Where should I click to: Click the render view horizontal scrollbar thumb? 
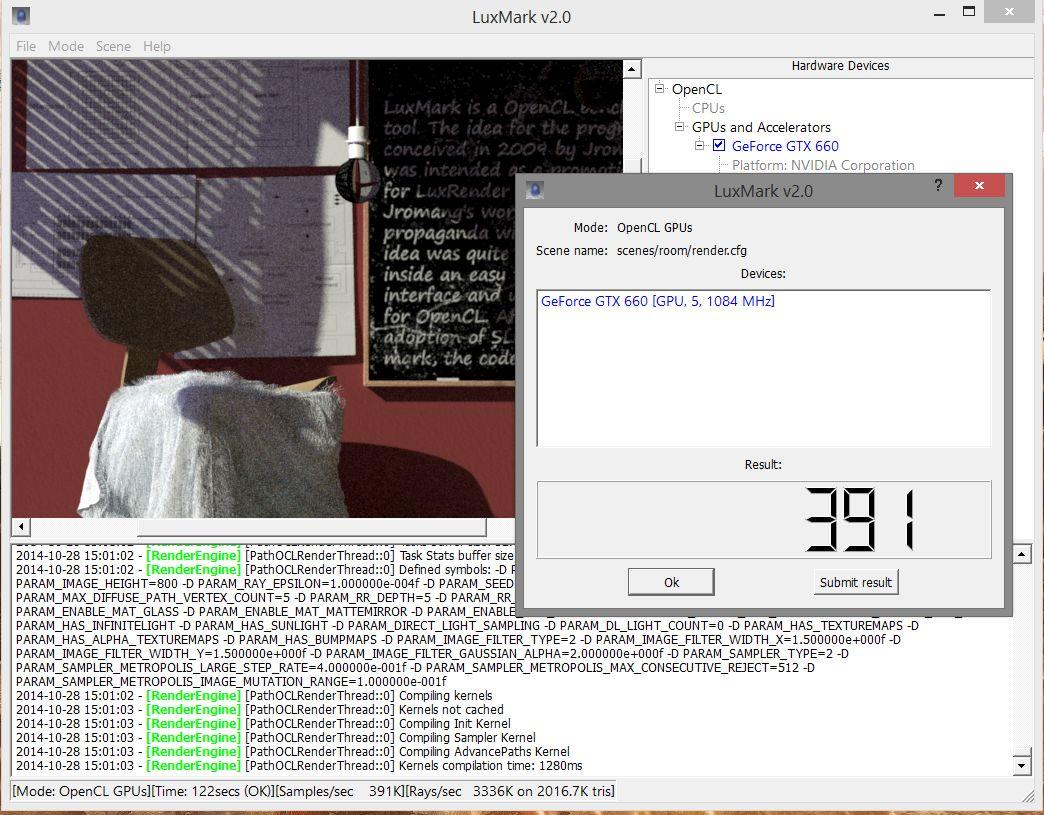[312, 527]
